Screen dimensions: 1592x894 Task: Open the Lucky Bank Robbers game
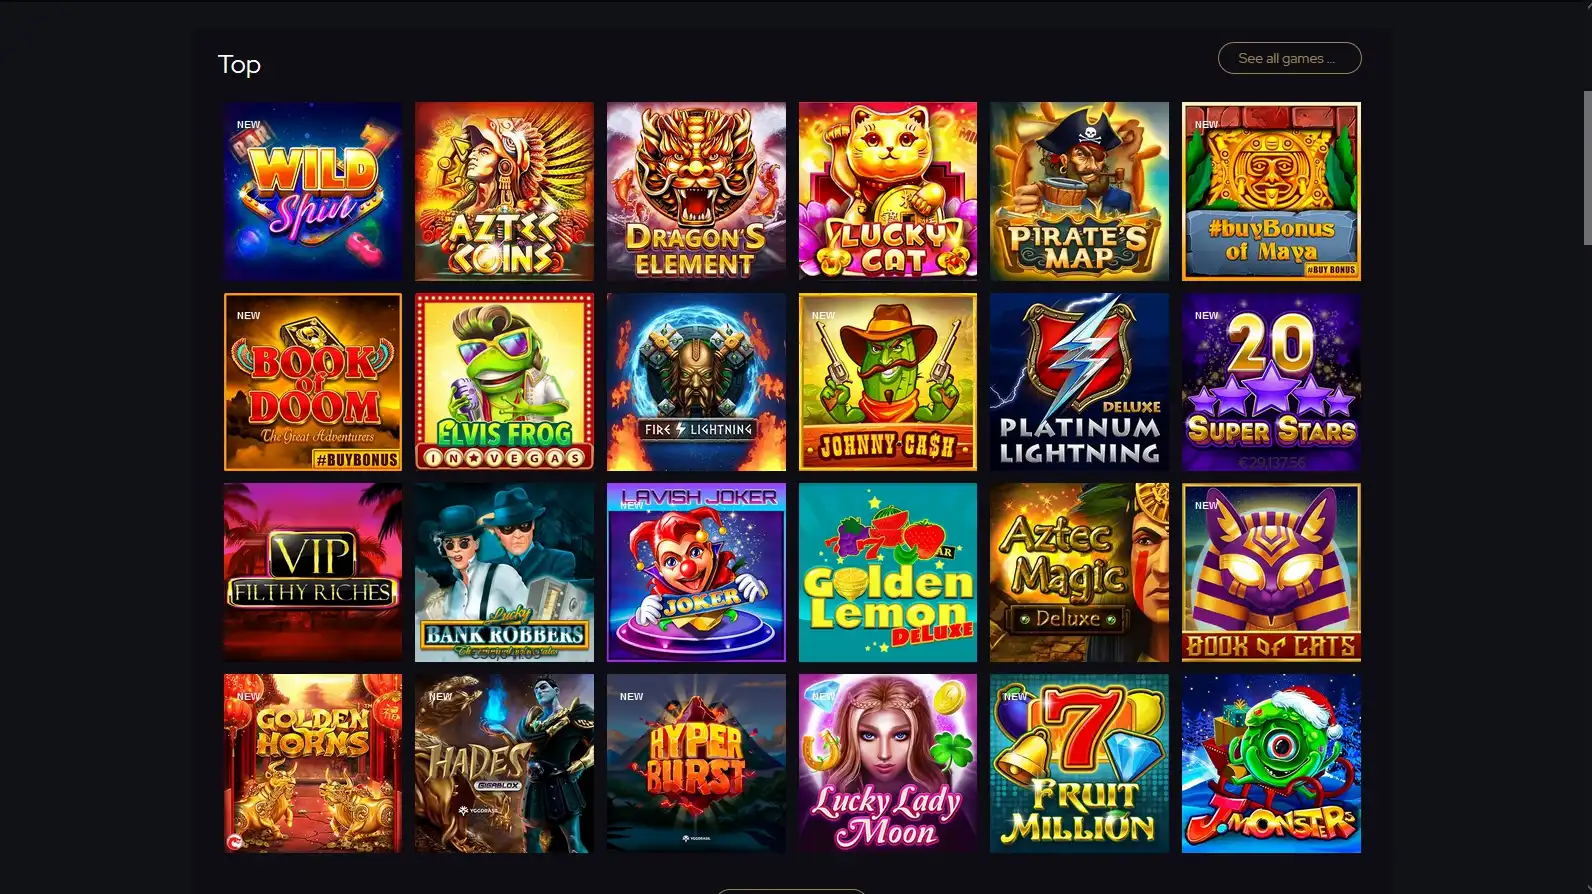(x=504, y=572)
